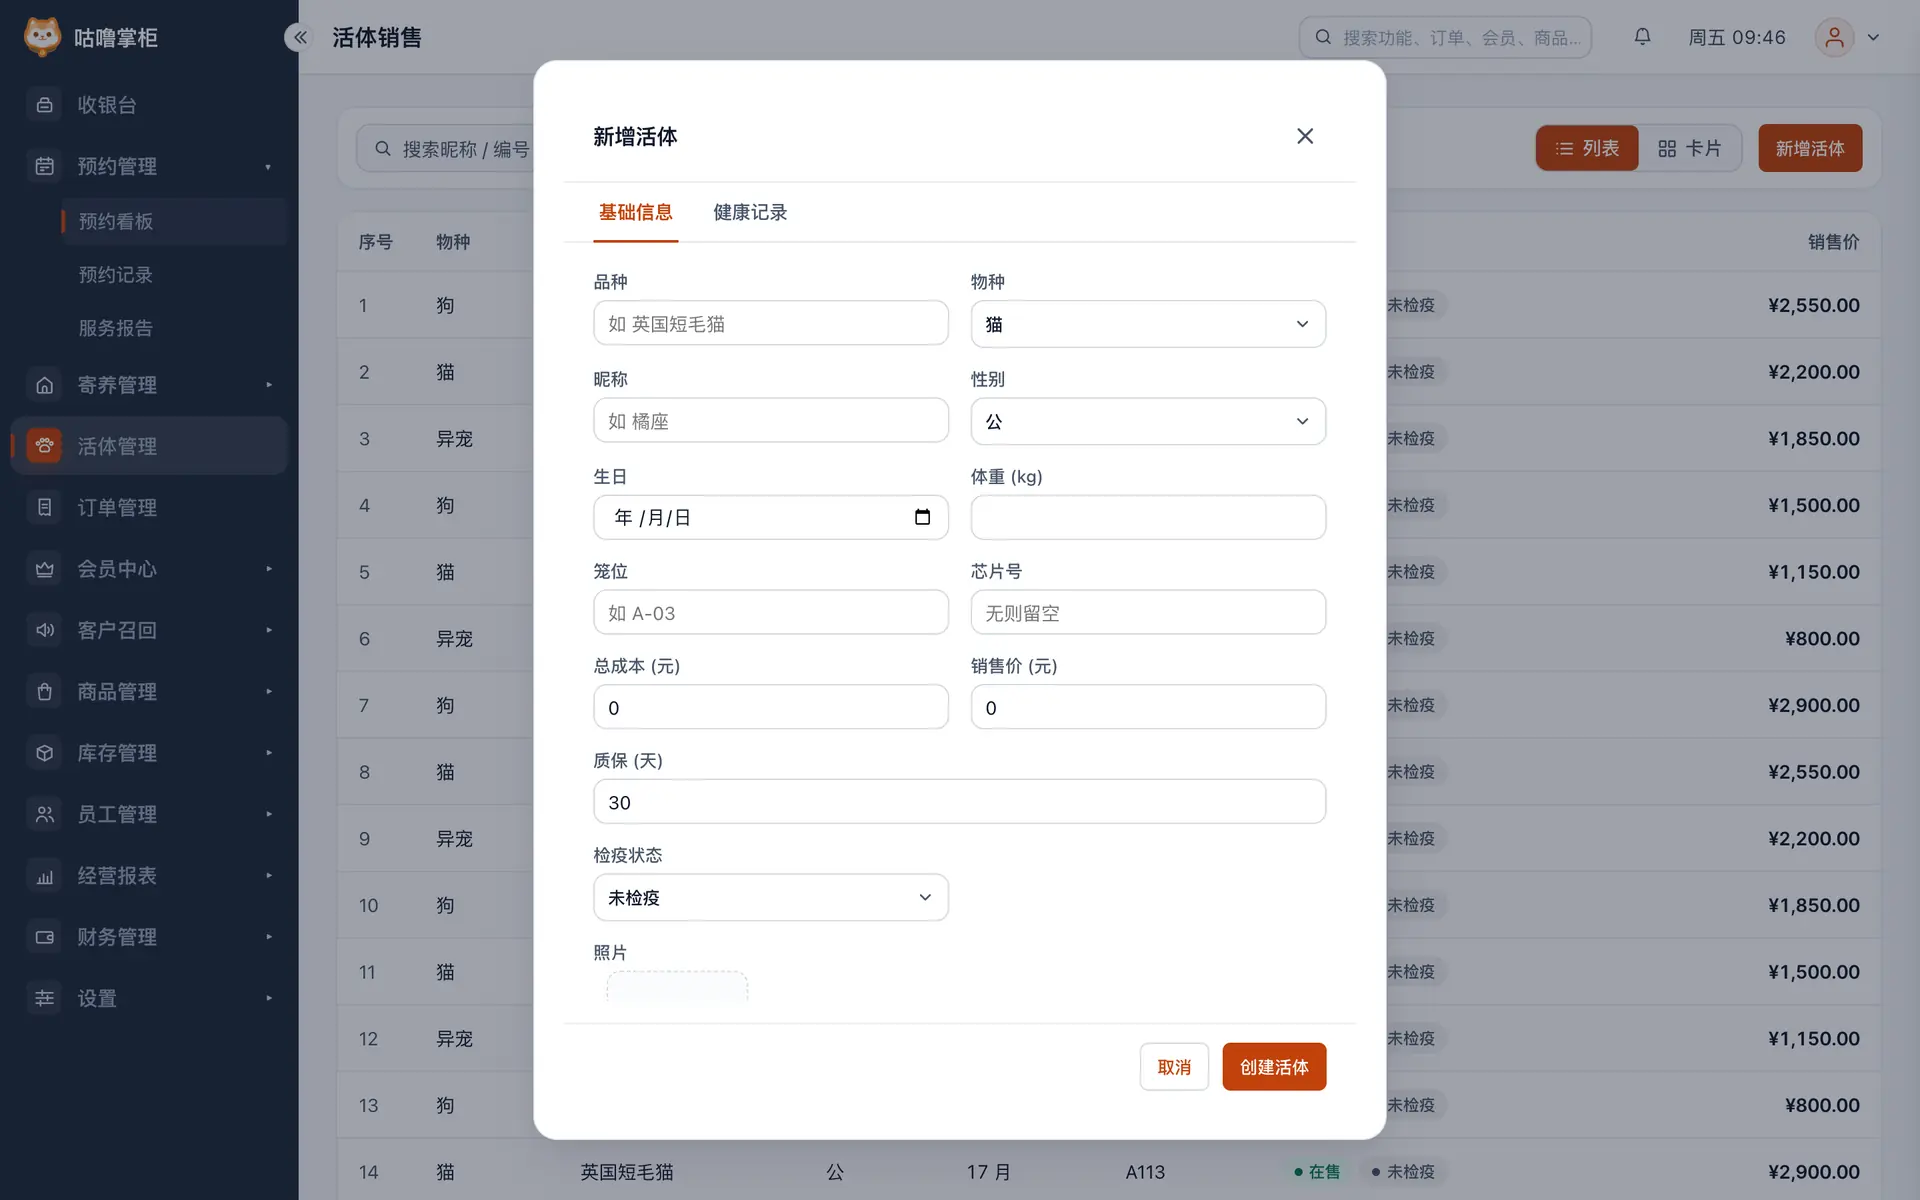Viewport: 1920px width, 1200px height.
Task: Click the 预约管理 calendar icon
Action: (44, 166)
